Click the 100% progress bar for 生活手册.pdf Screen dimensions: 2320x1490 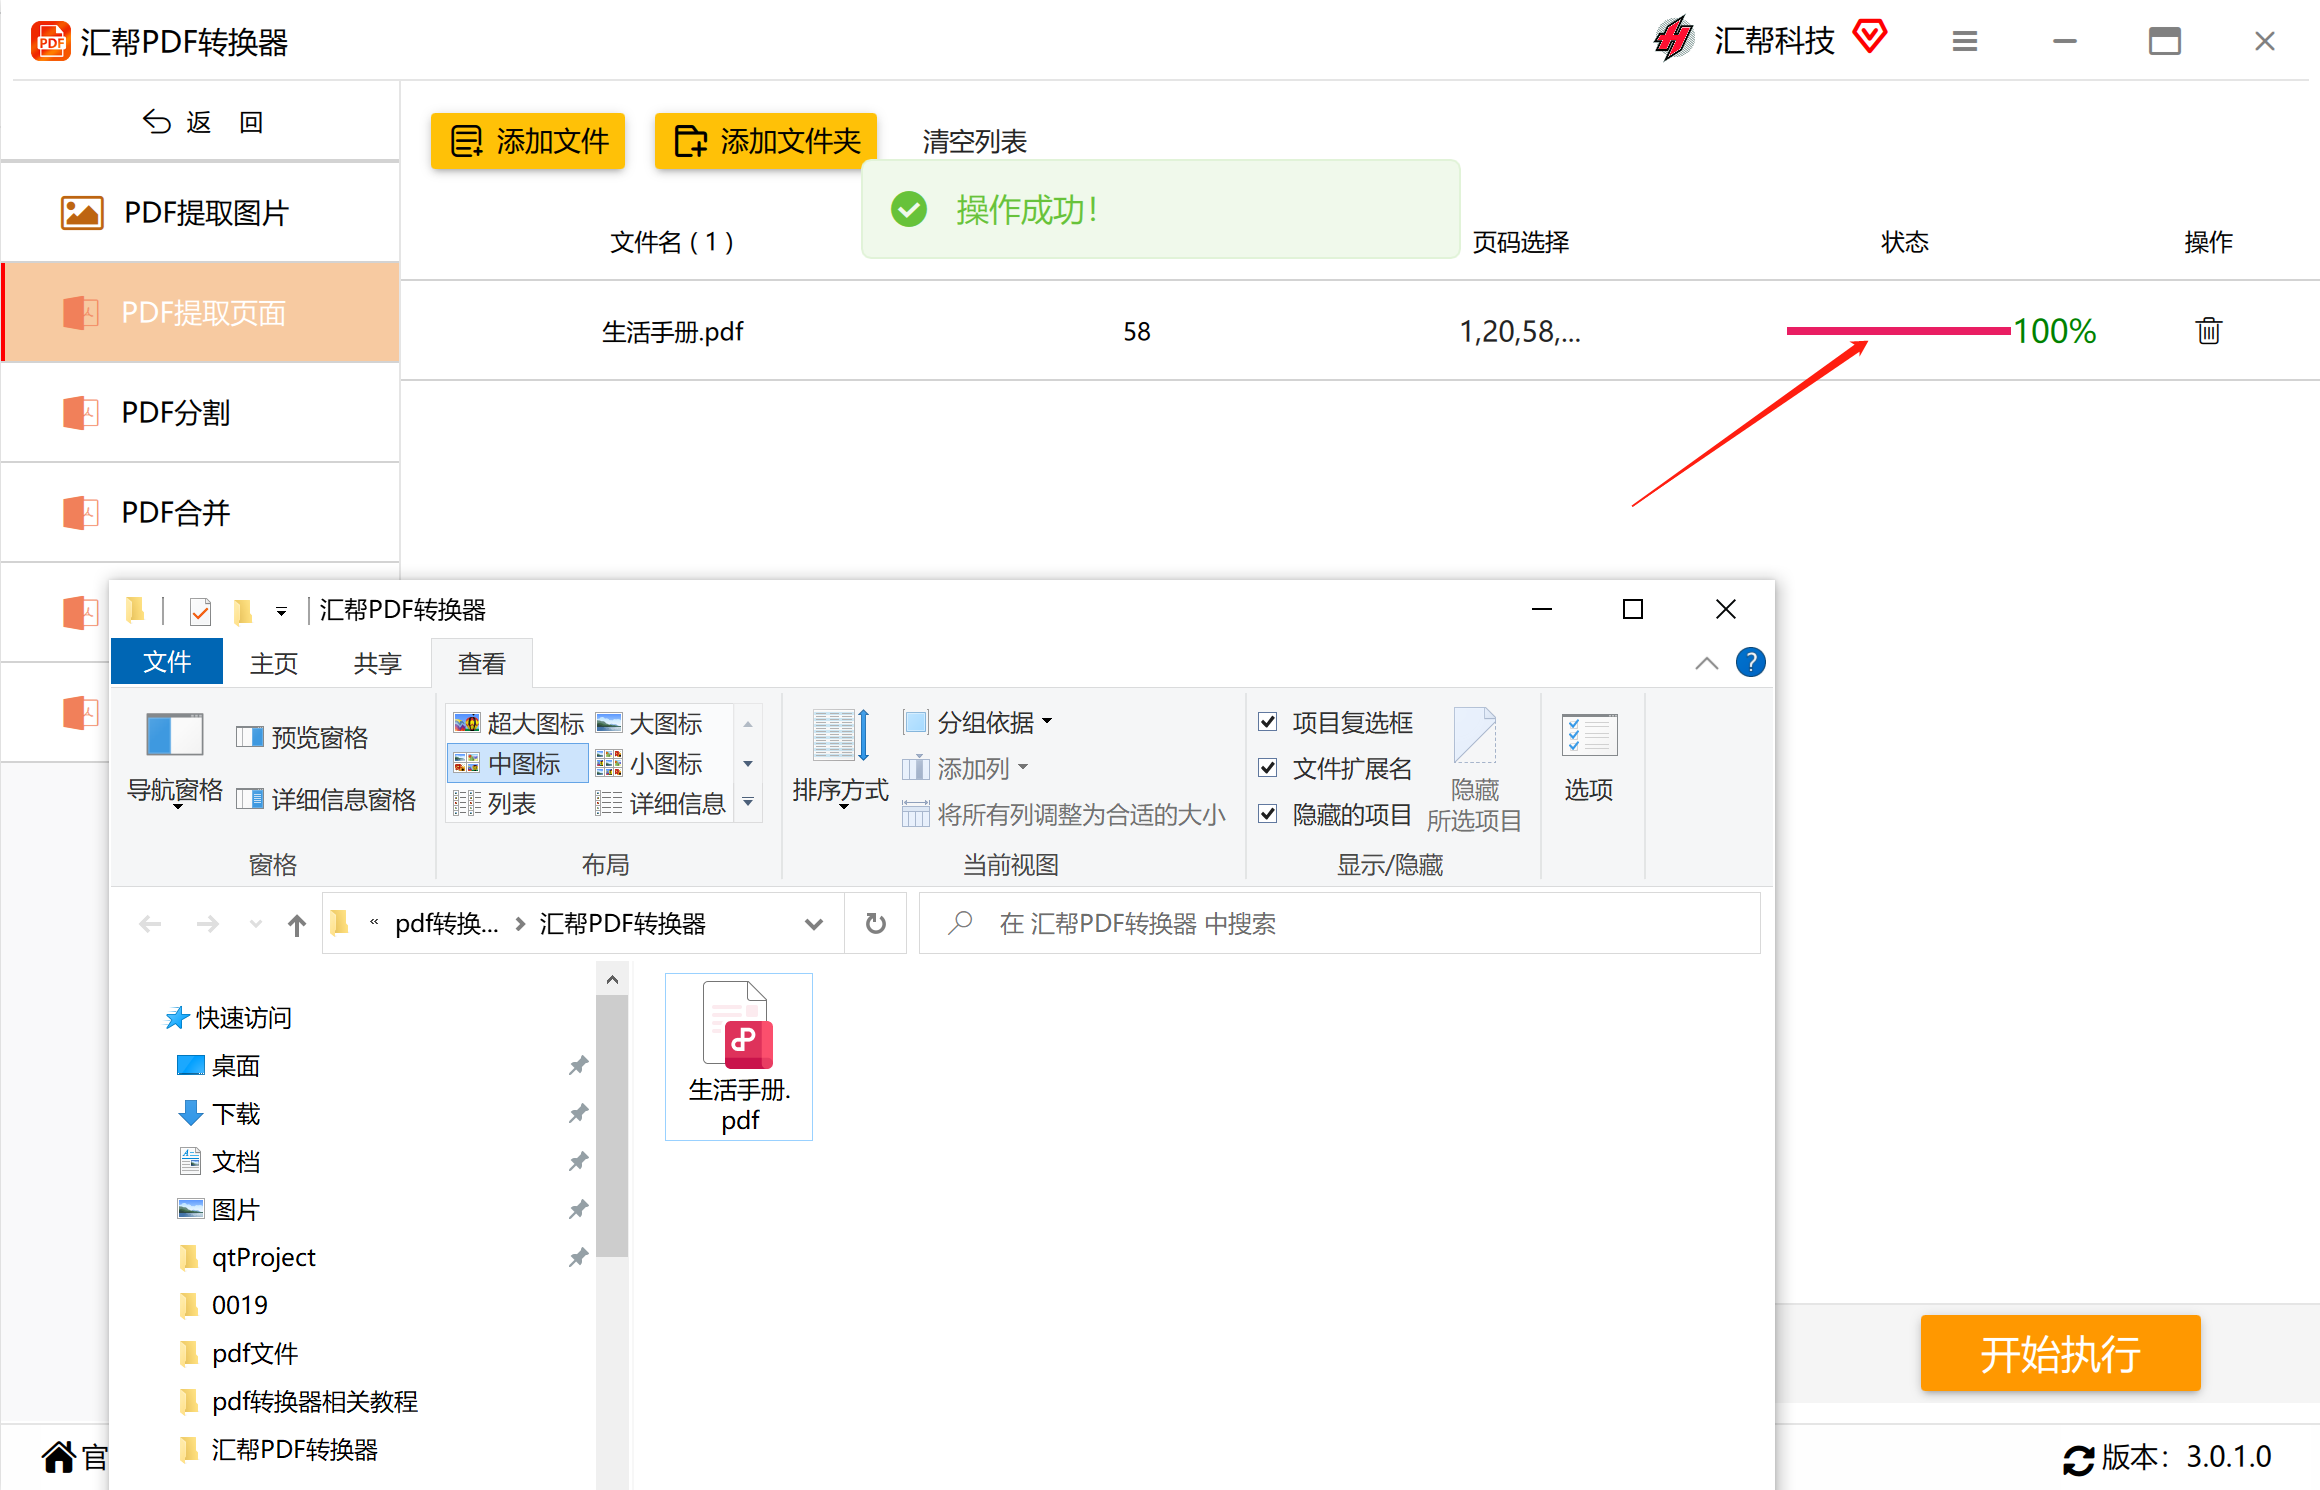(1898, 331)
